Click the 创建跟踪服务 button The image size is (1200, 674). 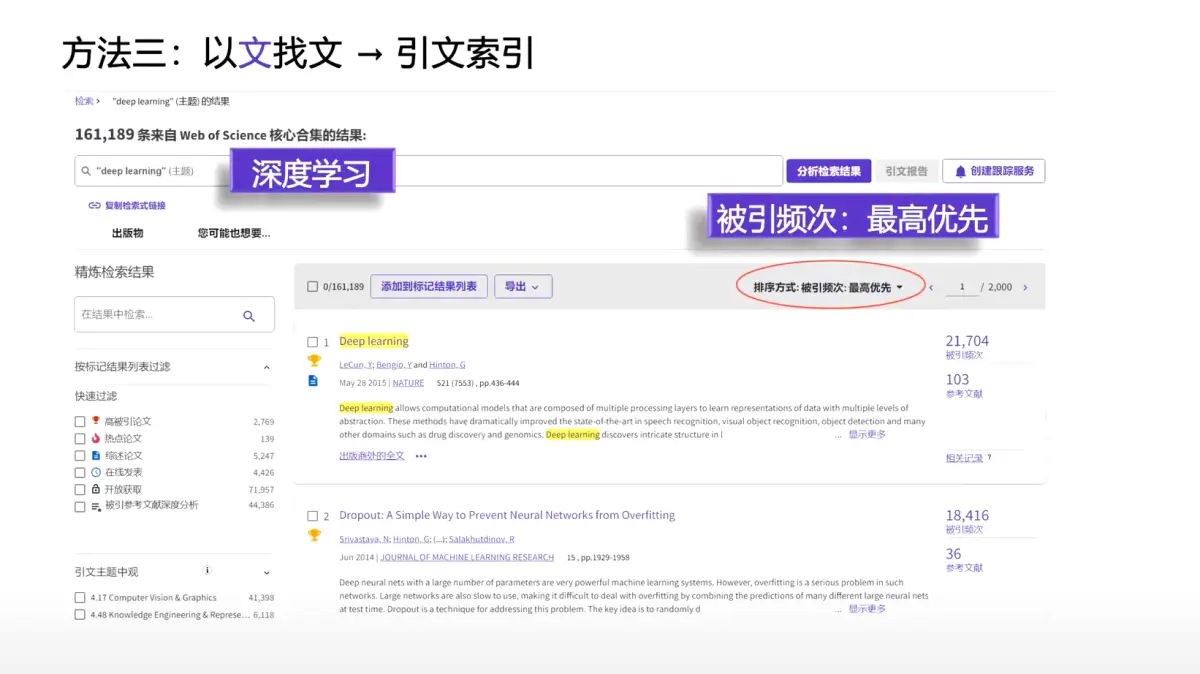(x=994, y=171)
